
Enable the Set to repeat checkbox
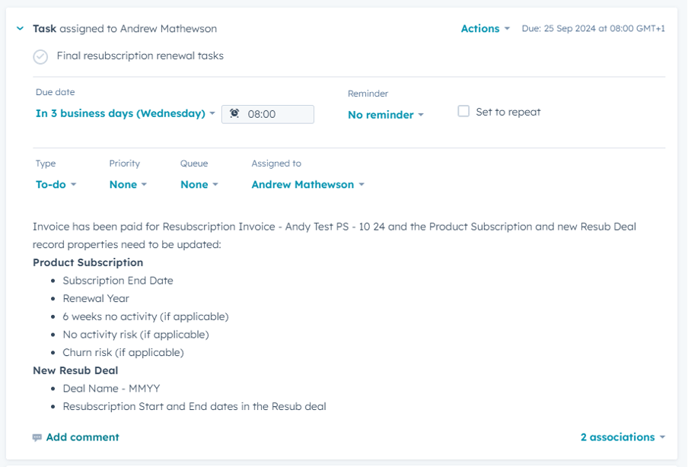(x=463, y=112)
